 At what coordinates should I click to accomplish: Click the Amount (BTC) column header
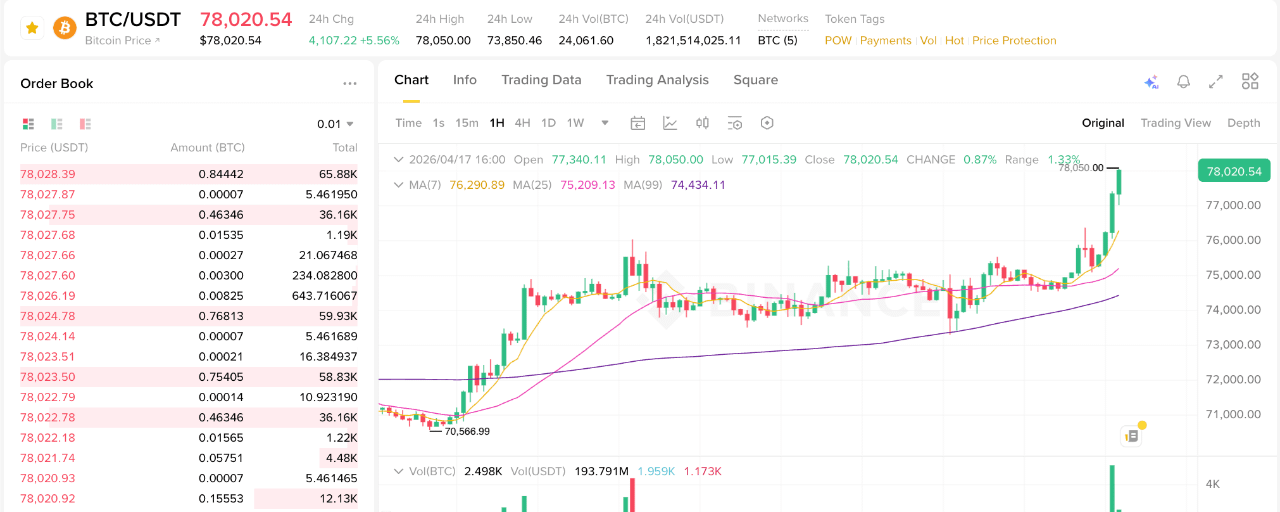[207, 148]
